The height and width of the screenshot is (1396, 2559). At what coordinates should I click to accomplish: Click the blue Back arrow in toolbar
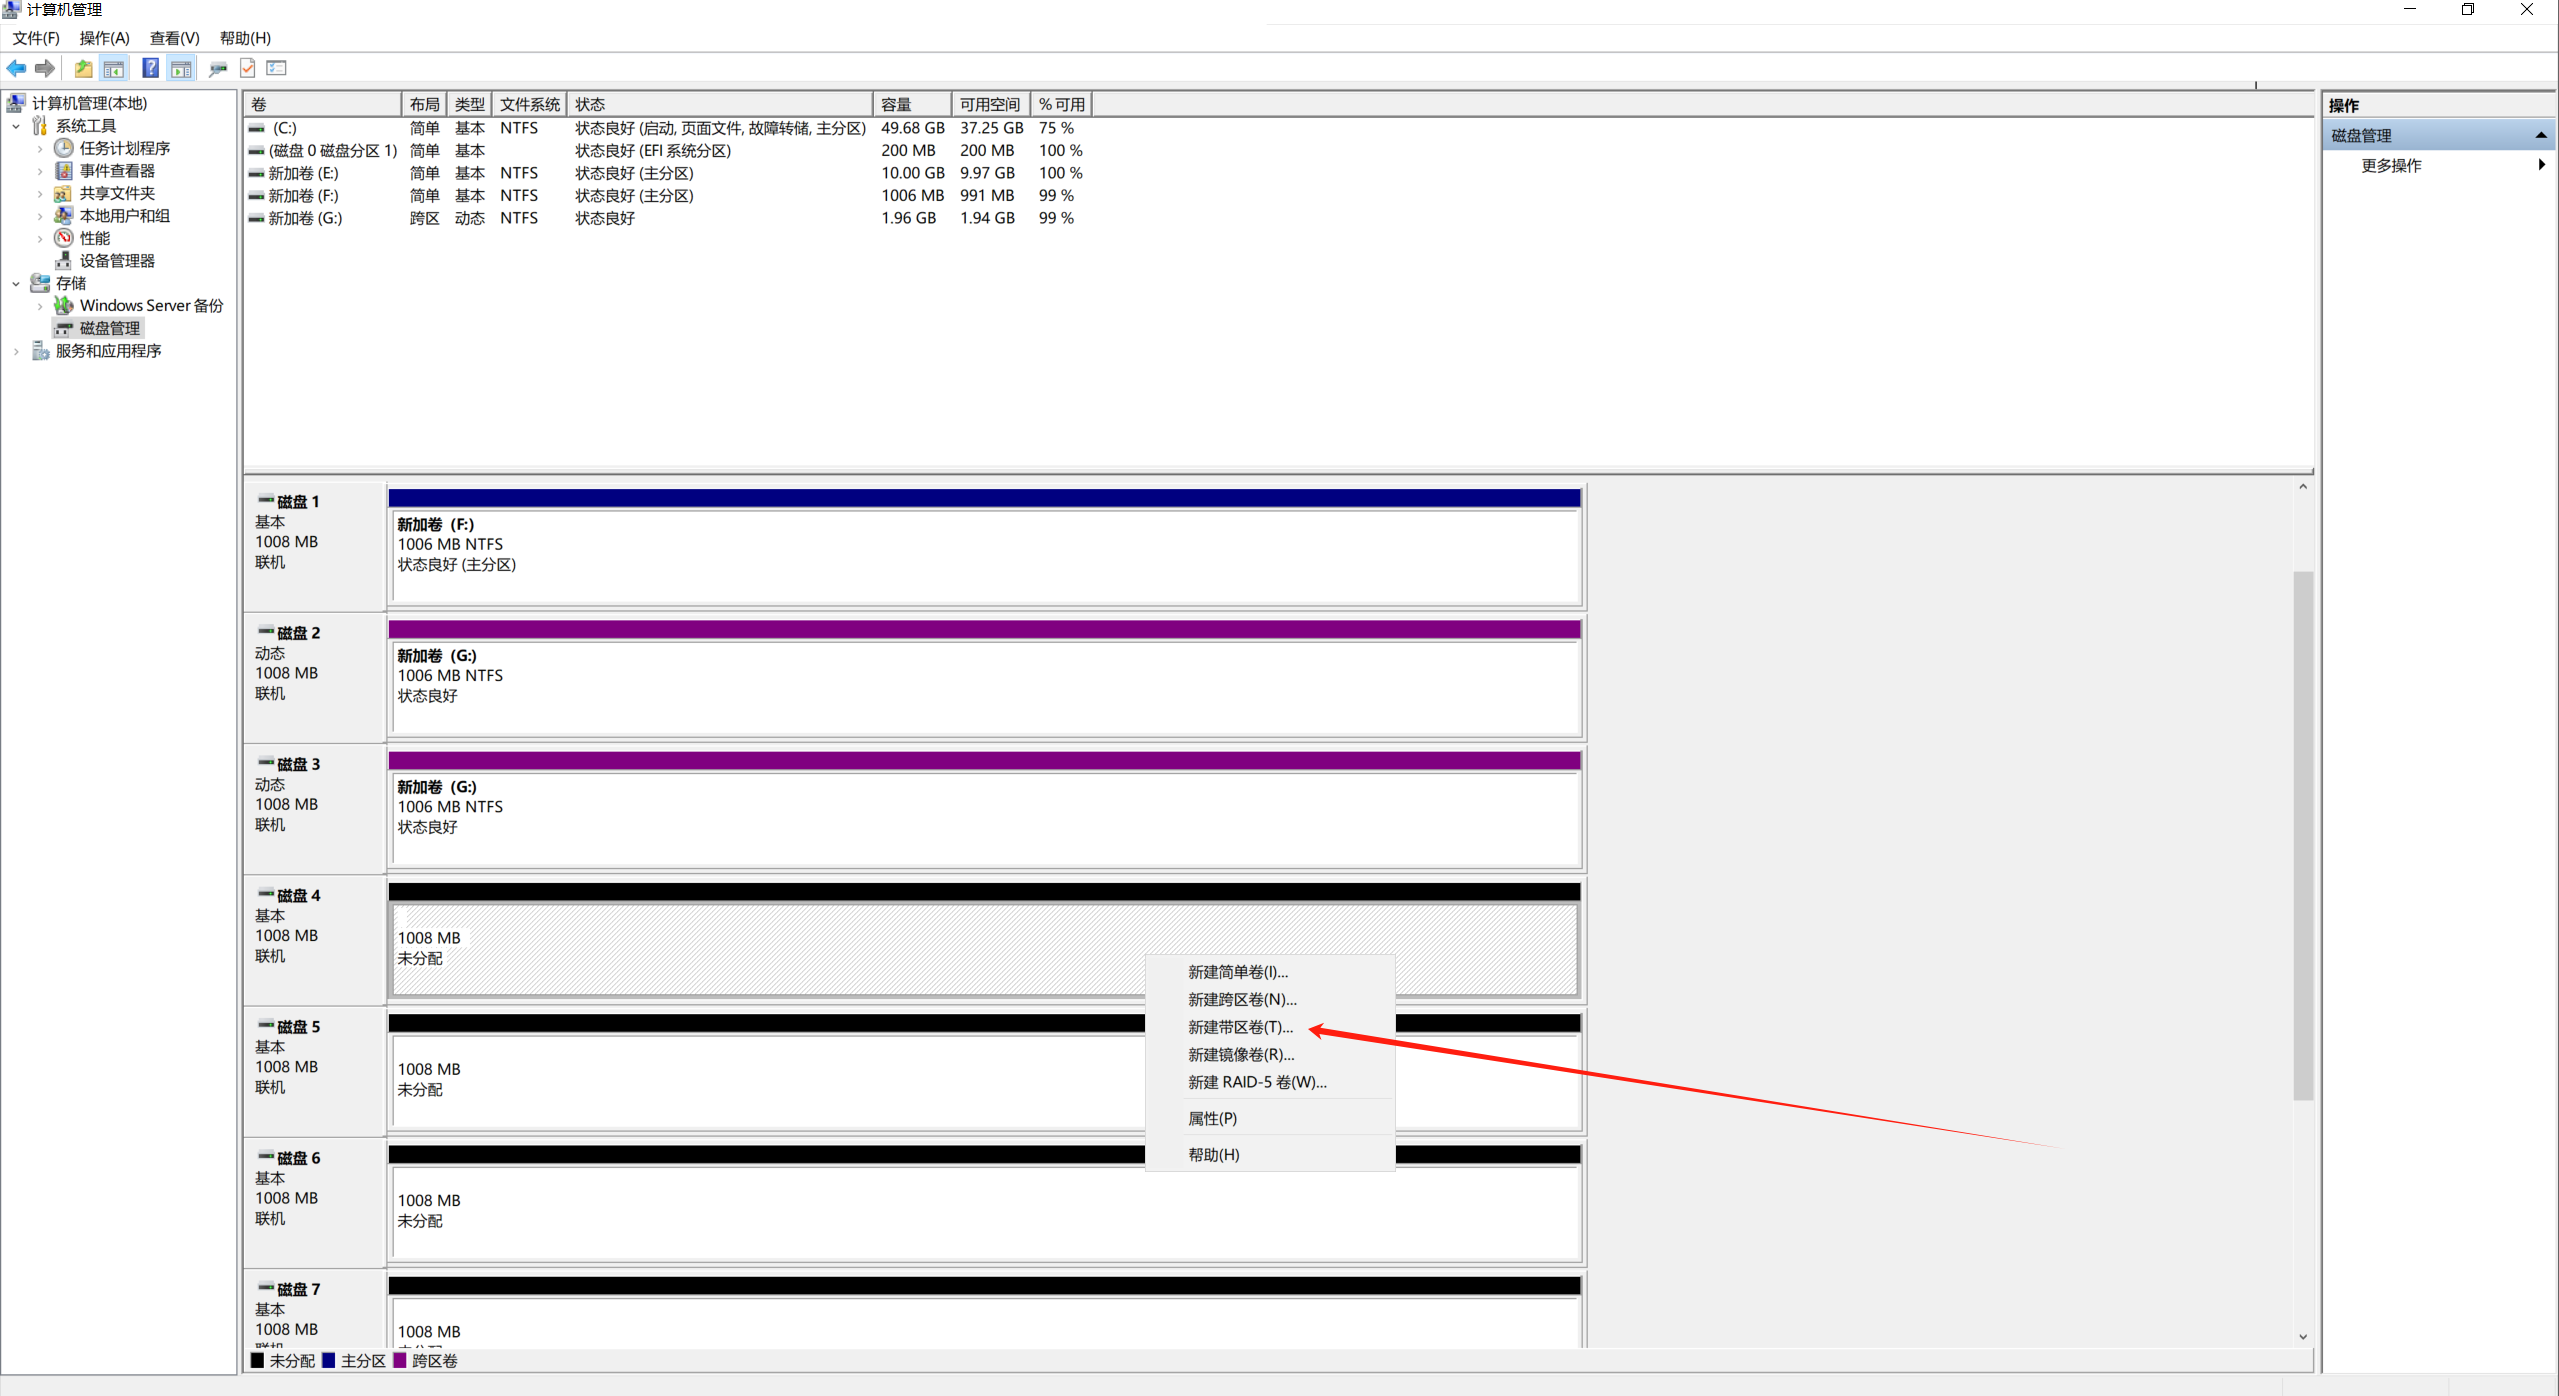(16, 68)
